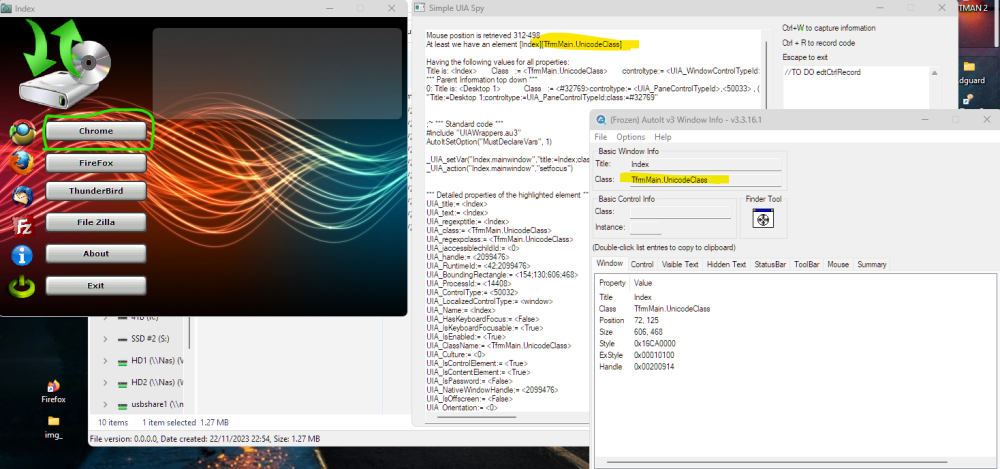
Task: Click the '1 item selected 1.27 MB' status text
Action: 185,422
